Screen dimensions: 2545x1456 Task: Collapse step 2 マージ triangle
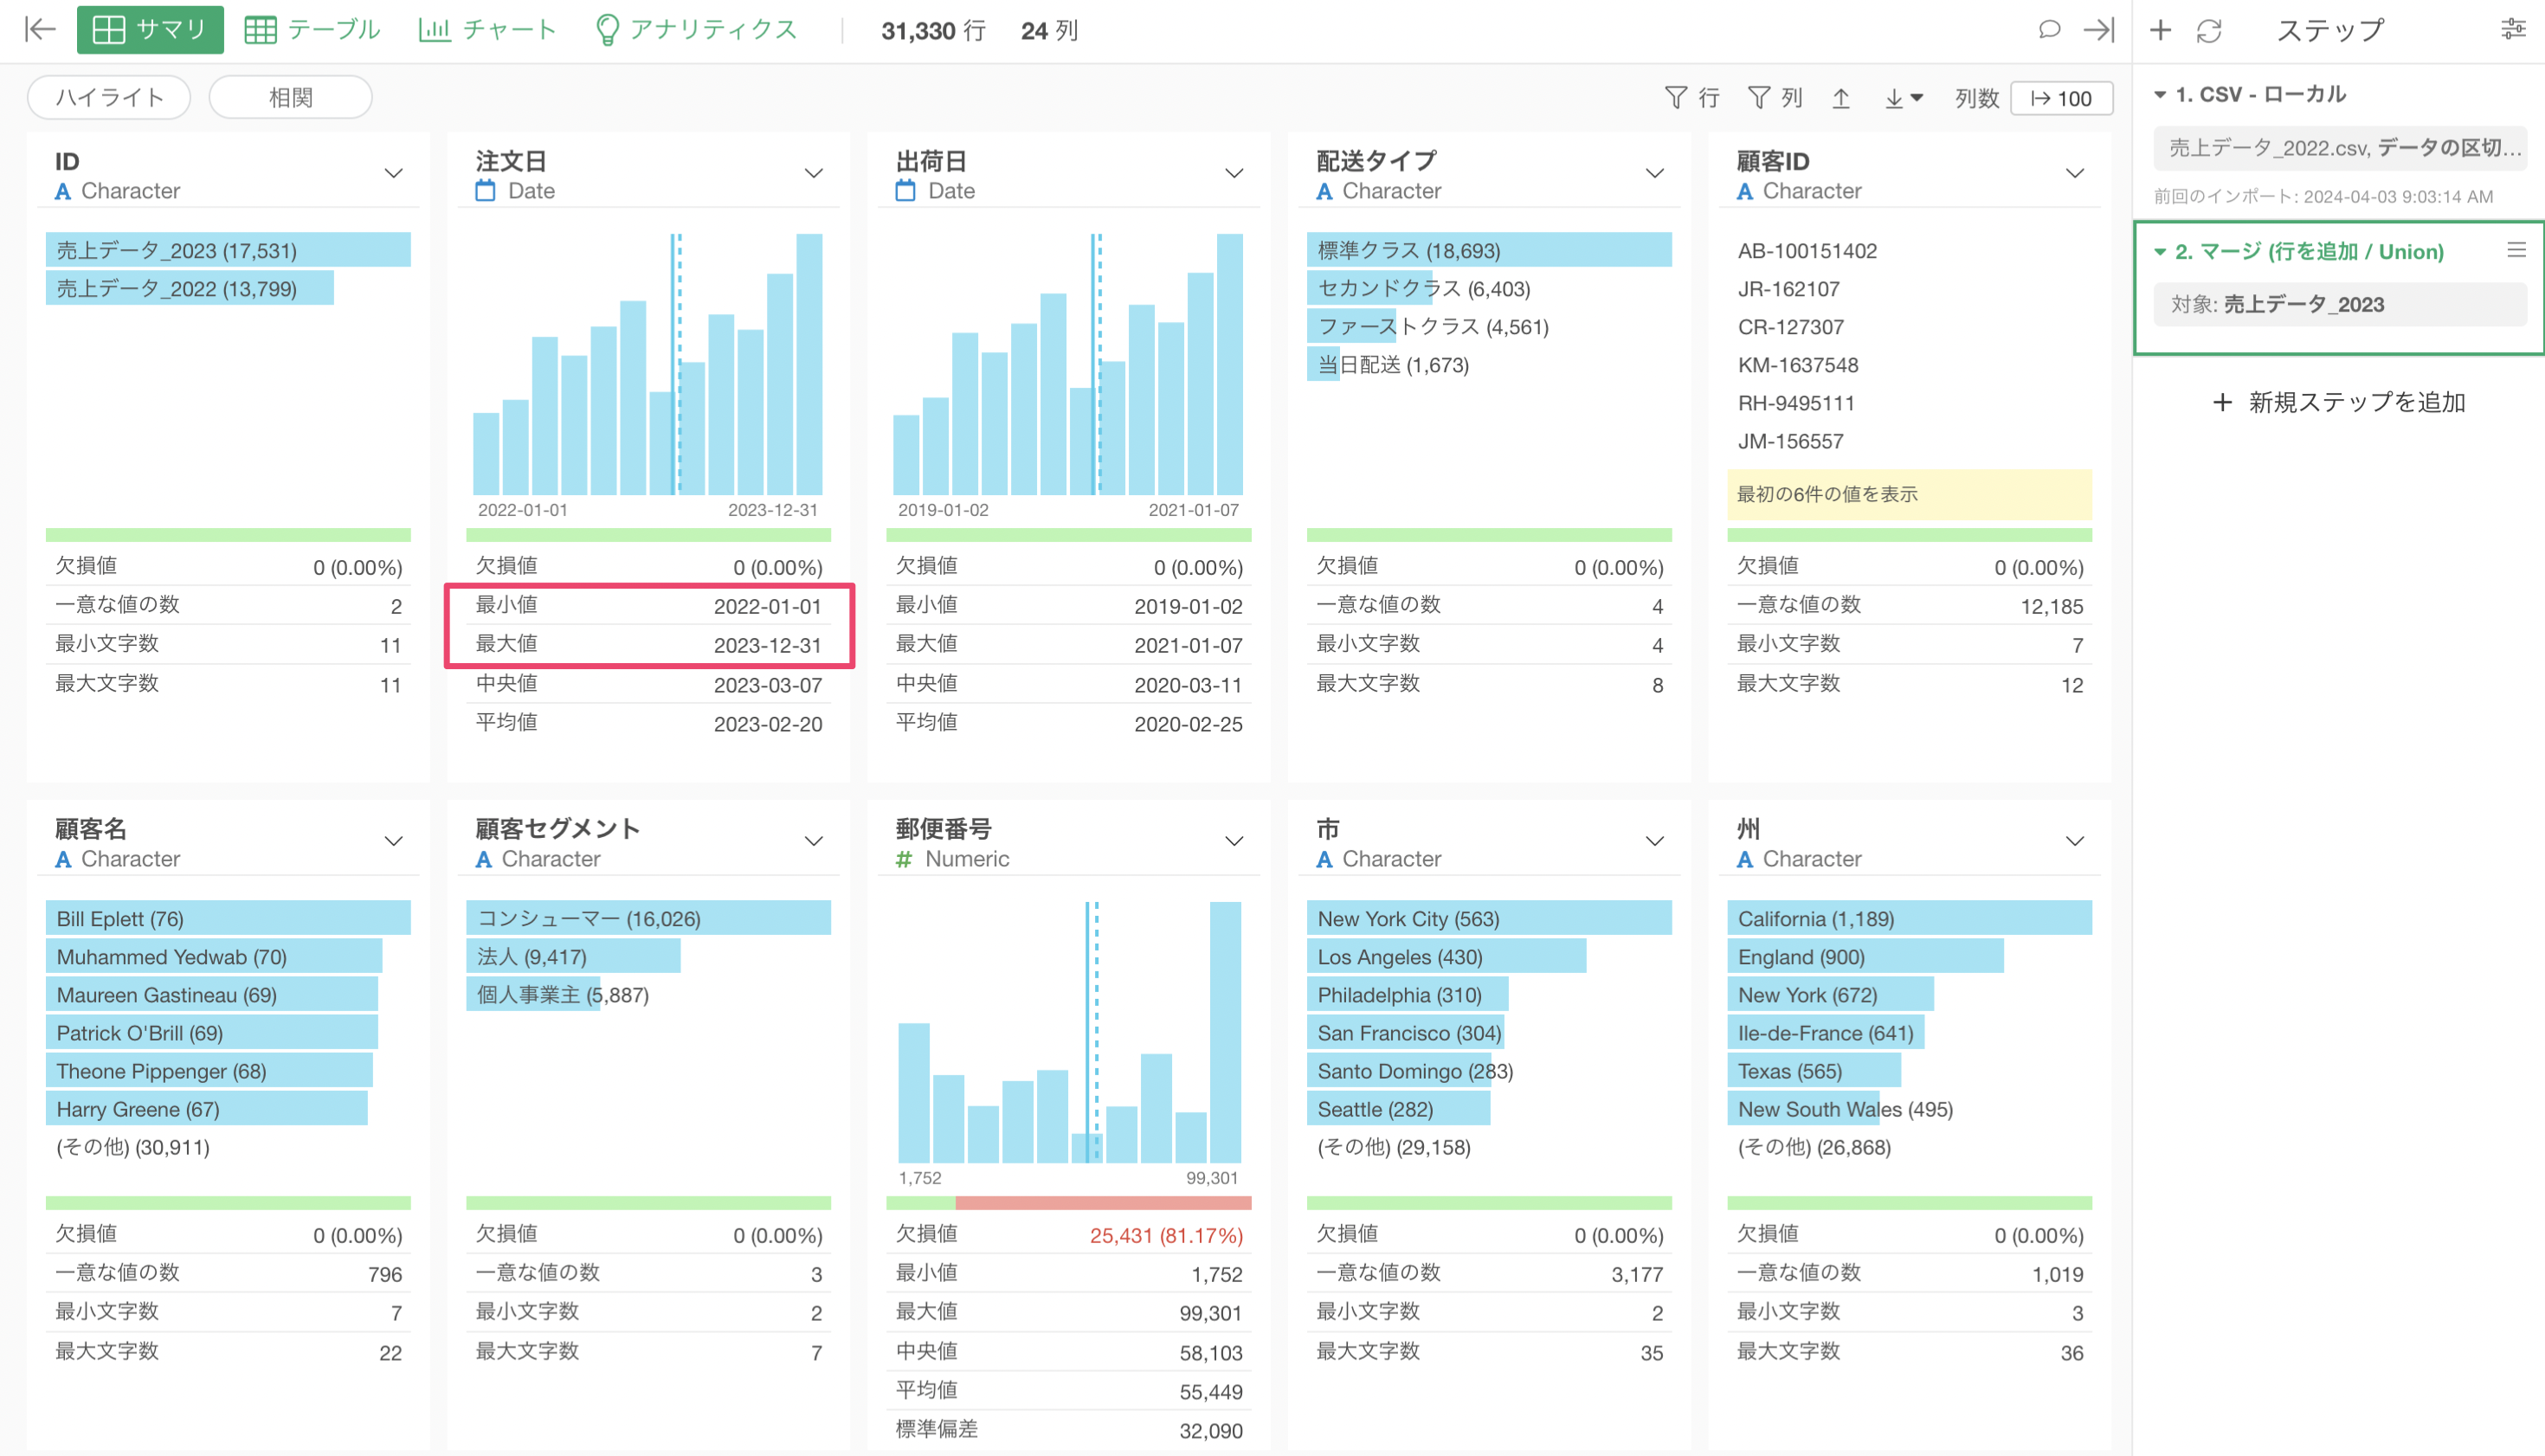(2160, 252)
